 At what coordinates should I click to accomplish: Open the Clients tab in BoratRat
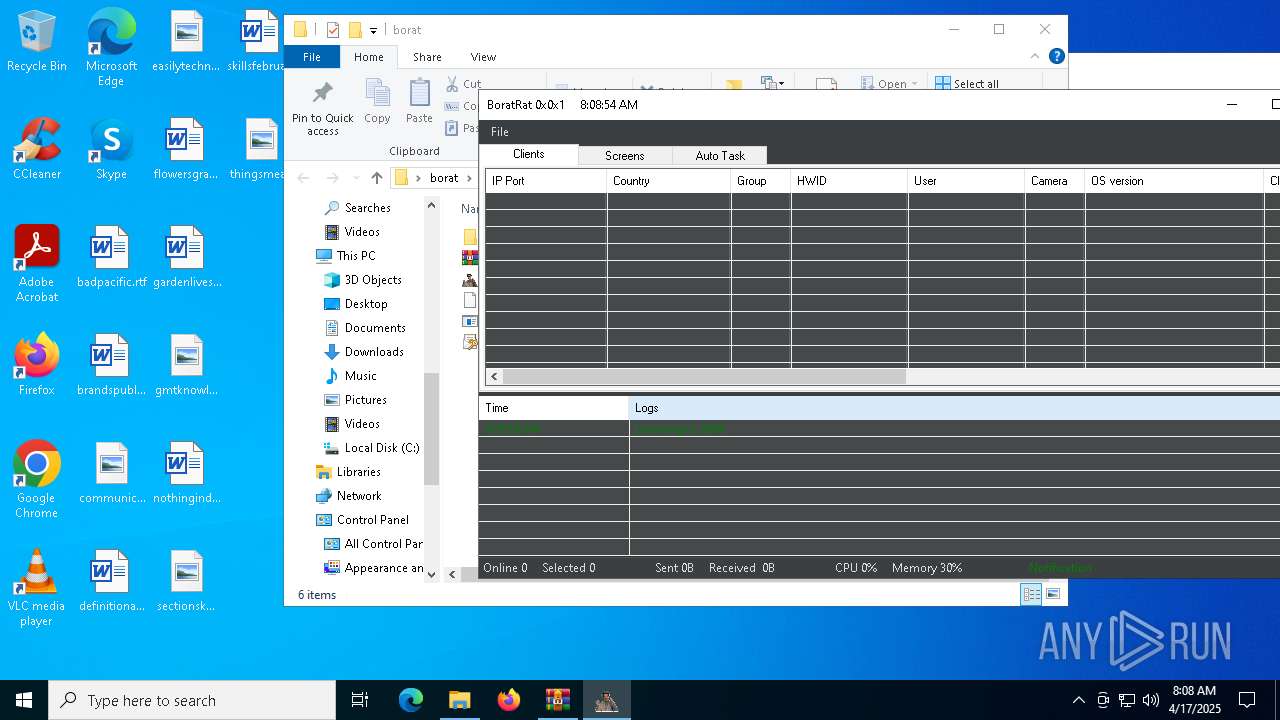click(x=528, y=154)
